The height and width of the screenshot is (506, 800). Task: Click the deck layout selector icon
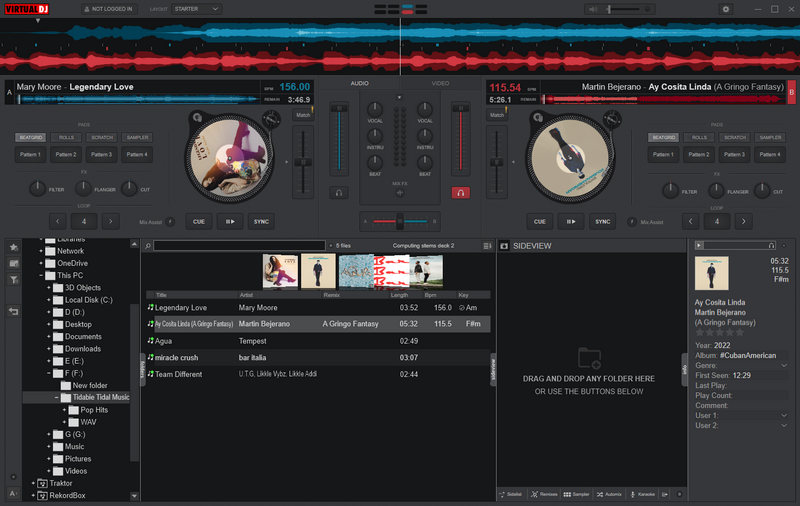(x=401, y=9)
